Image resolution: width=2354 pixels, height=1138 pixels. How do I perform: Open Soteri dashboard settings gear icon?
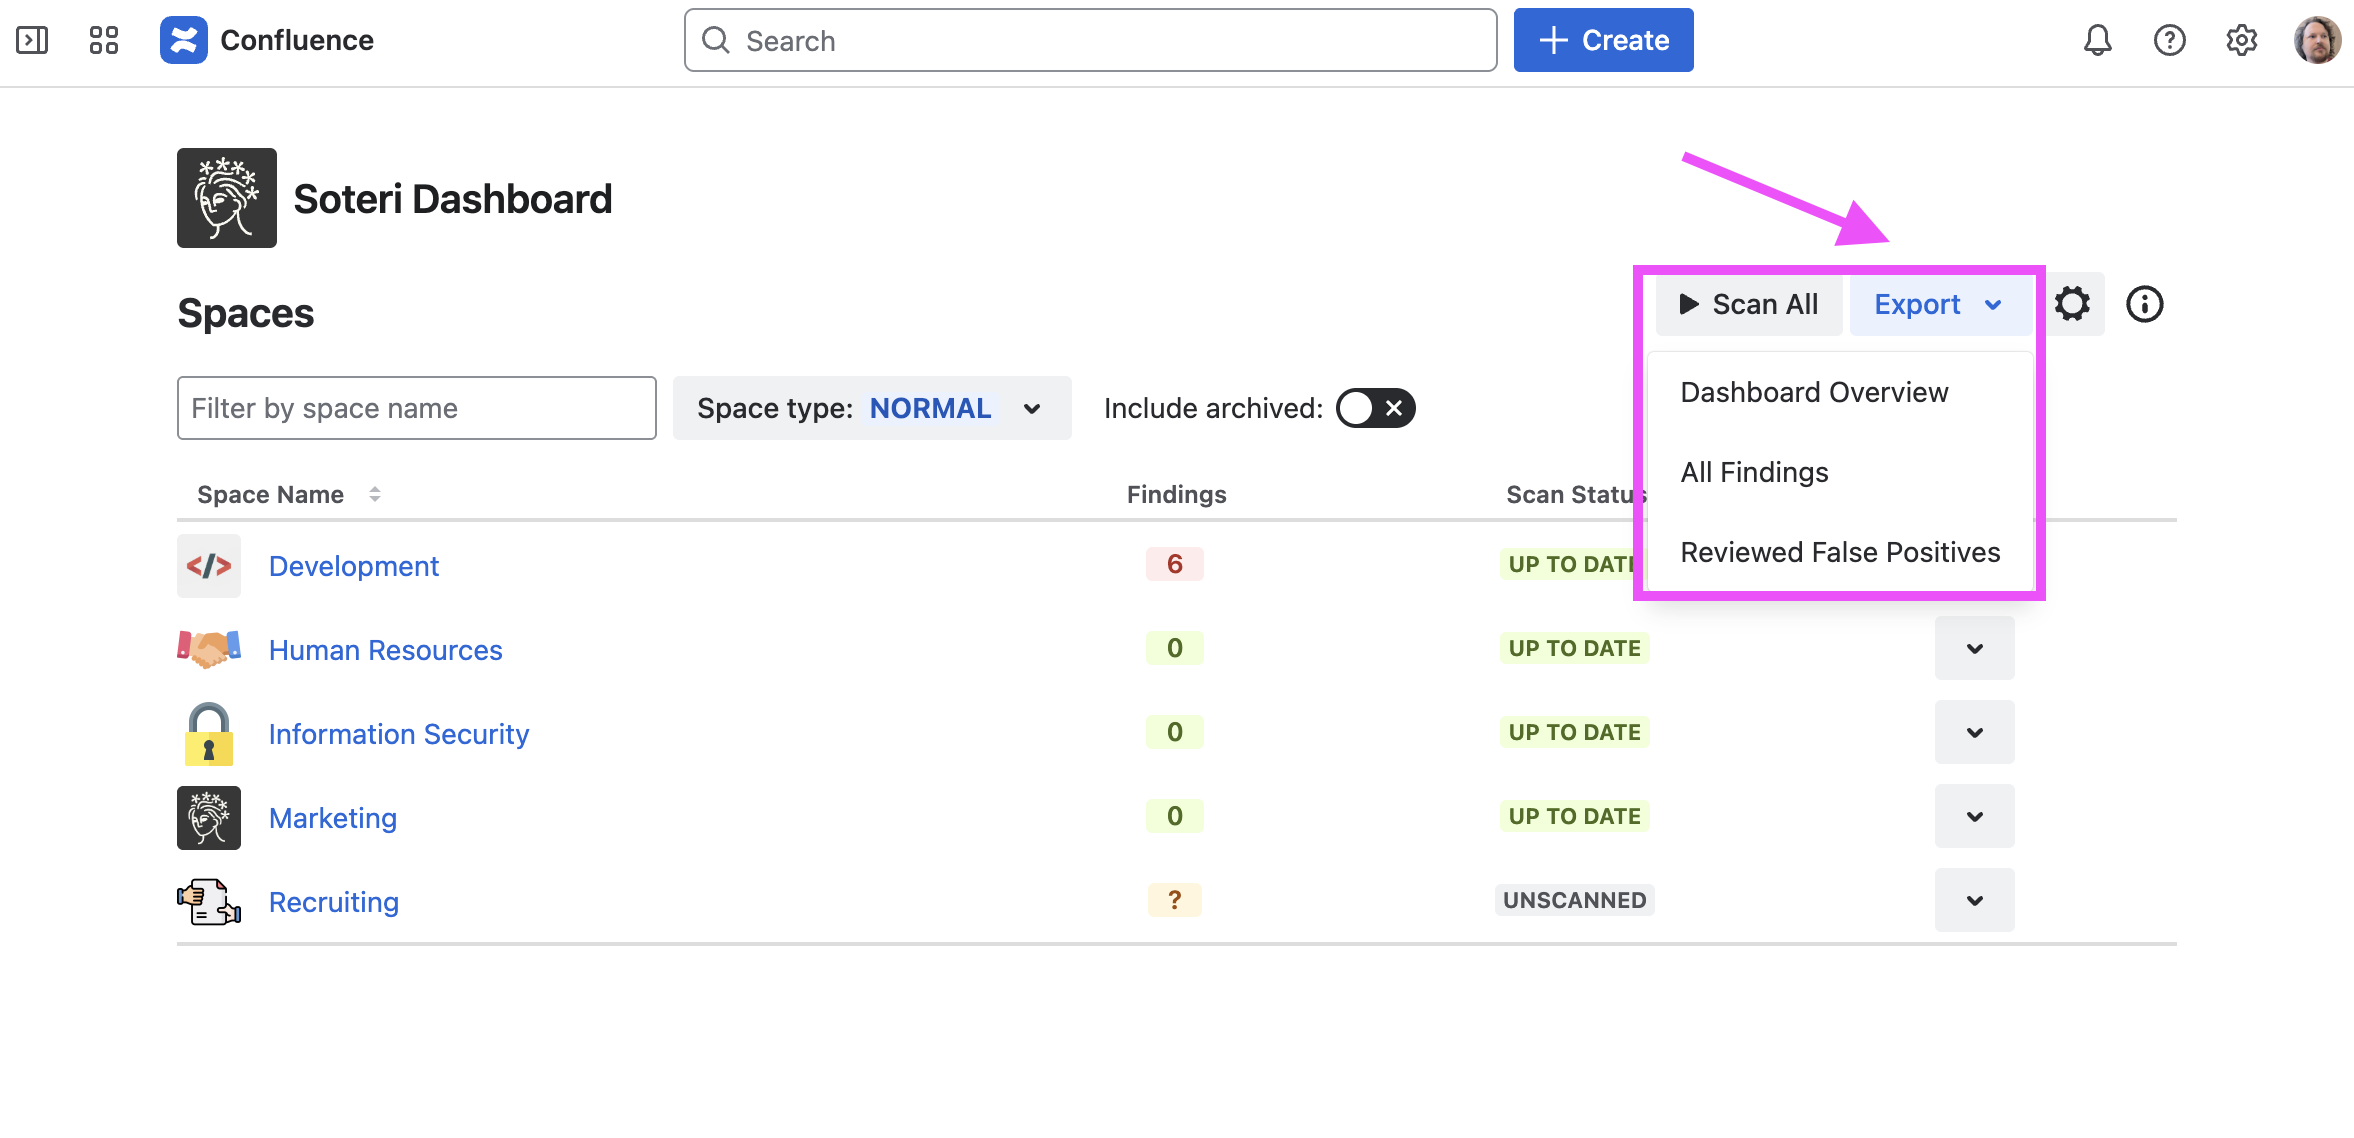click(x=2072, y=304)
